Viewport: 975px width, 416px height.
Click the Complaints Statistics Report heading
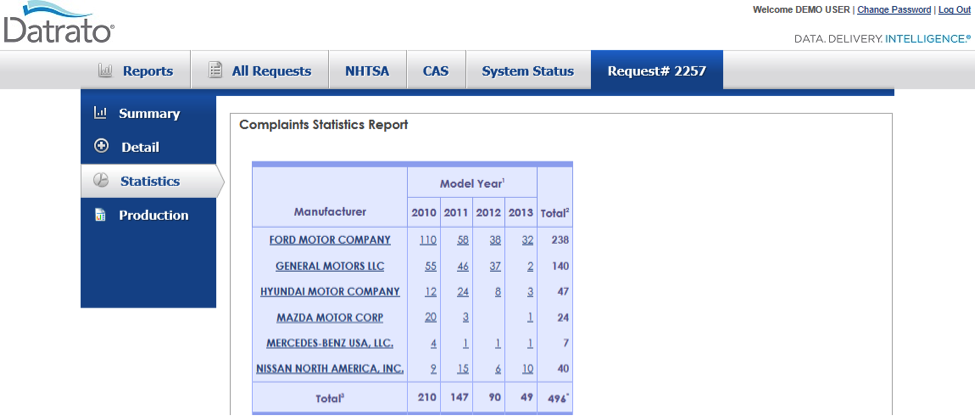point(323,125)
